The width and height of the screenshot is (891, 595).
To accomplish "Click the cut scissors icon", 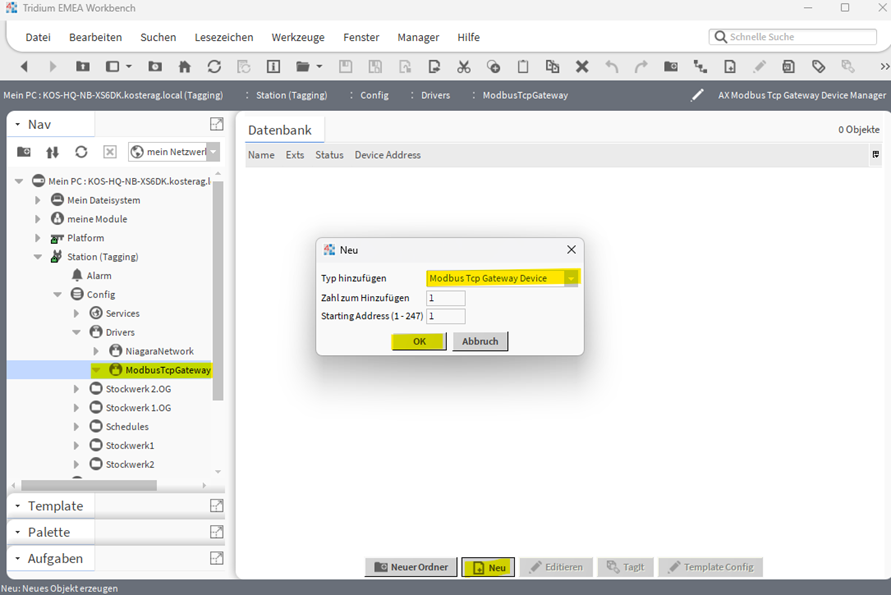I will click(464, 66).
